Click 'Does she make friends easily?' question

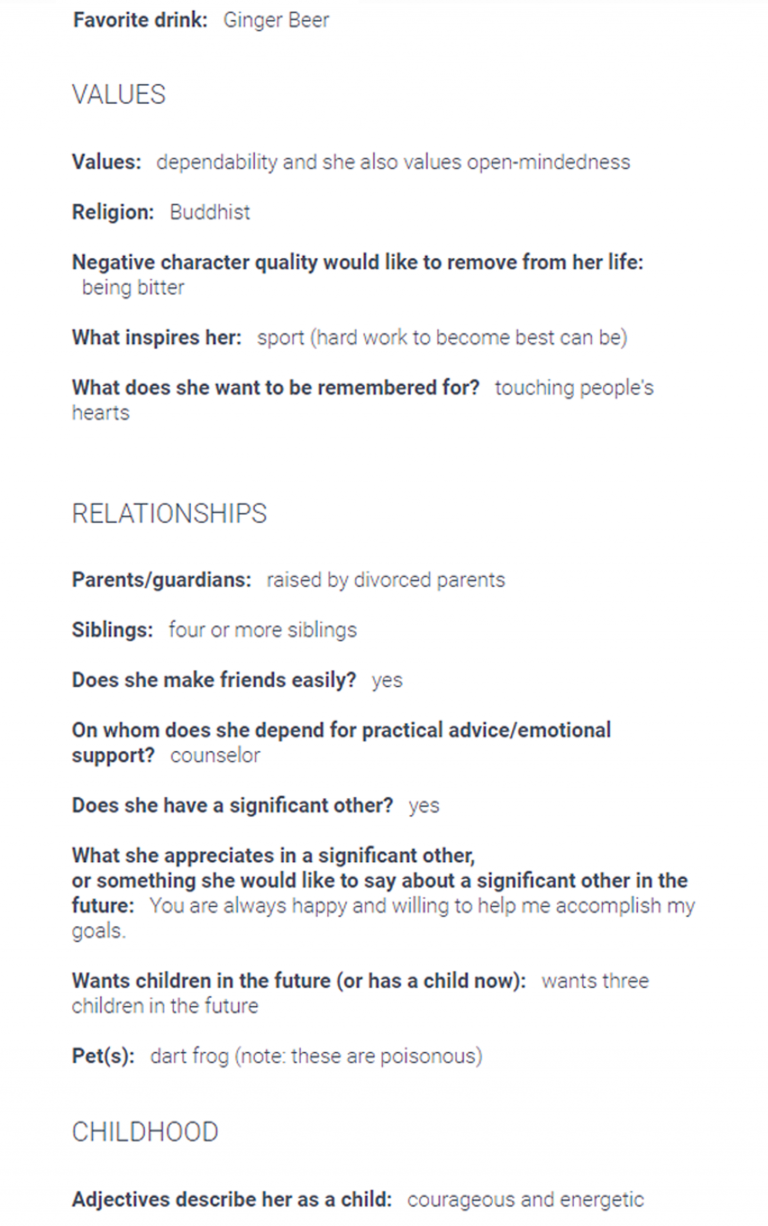coord(214,680)
